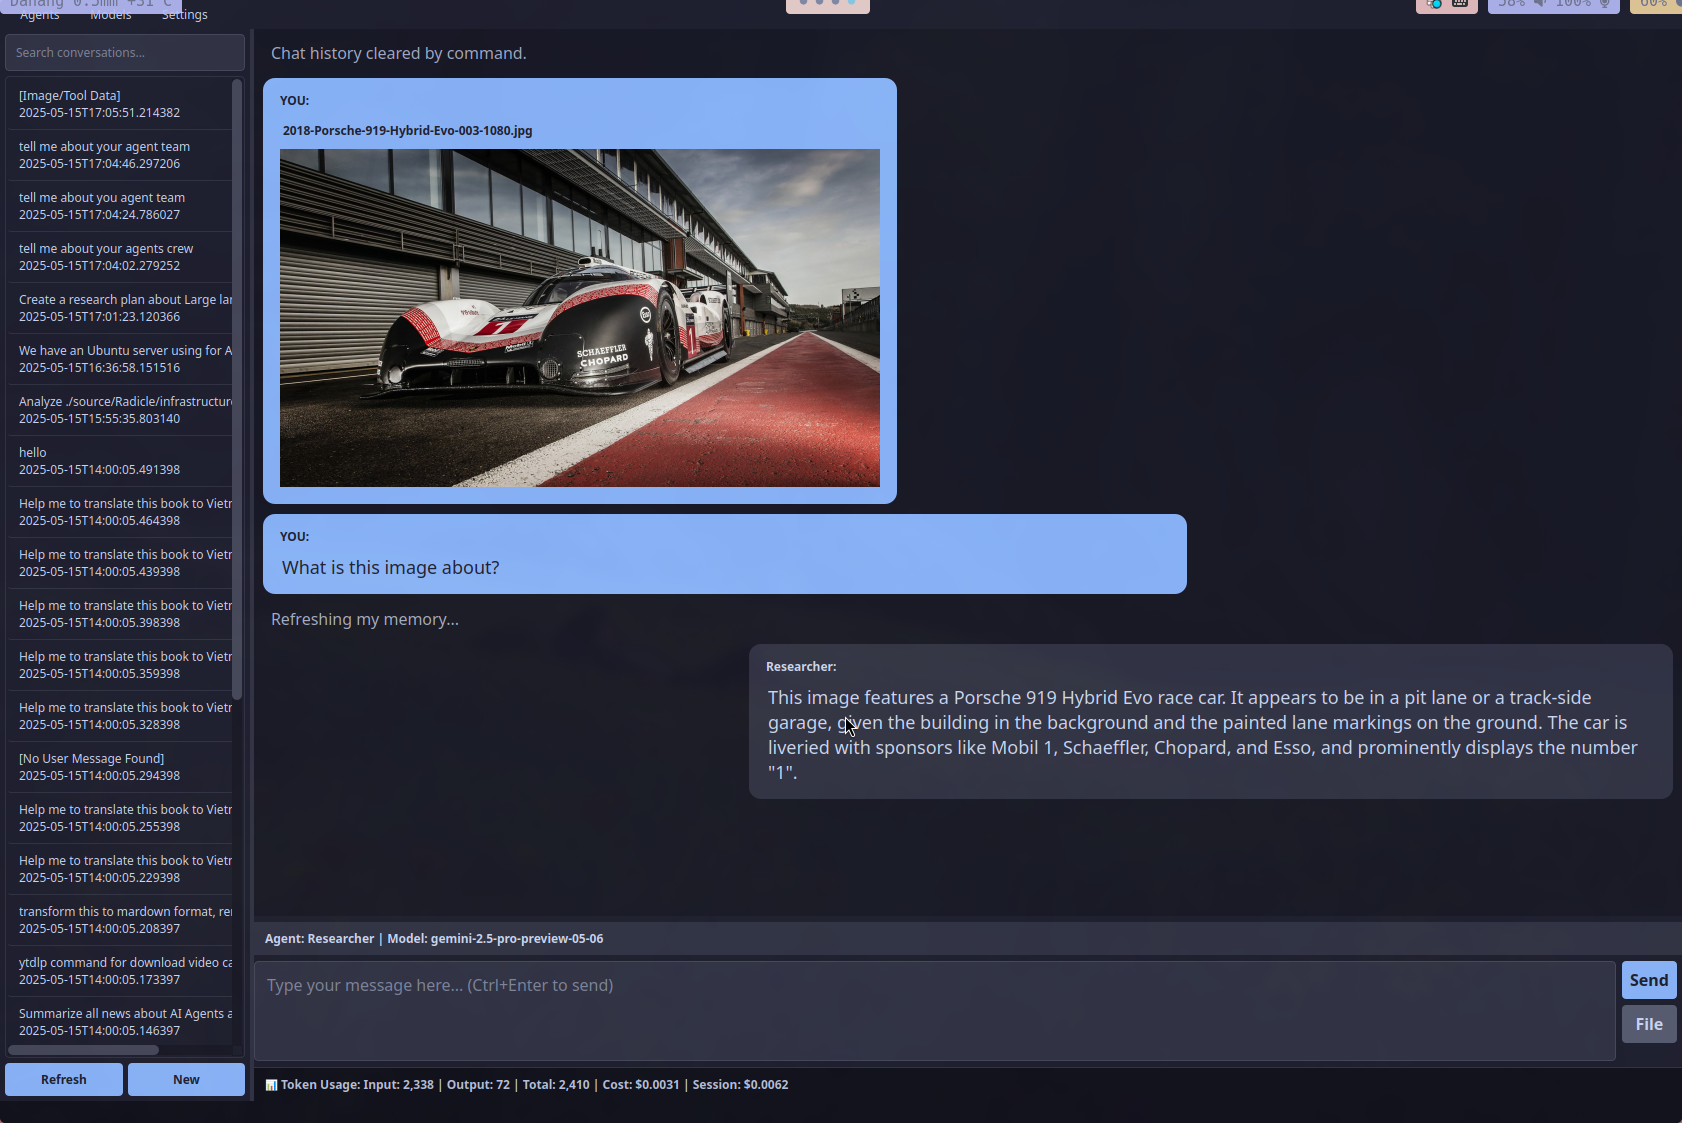Open 'Analyze ./source/Radicle/infrastructure' conversation
This screenshot has height=1123, width=1682.
pos(120,410)
